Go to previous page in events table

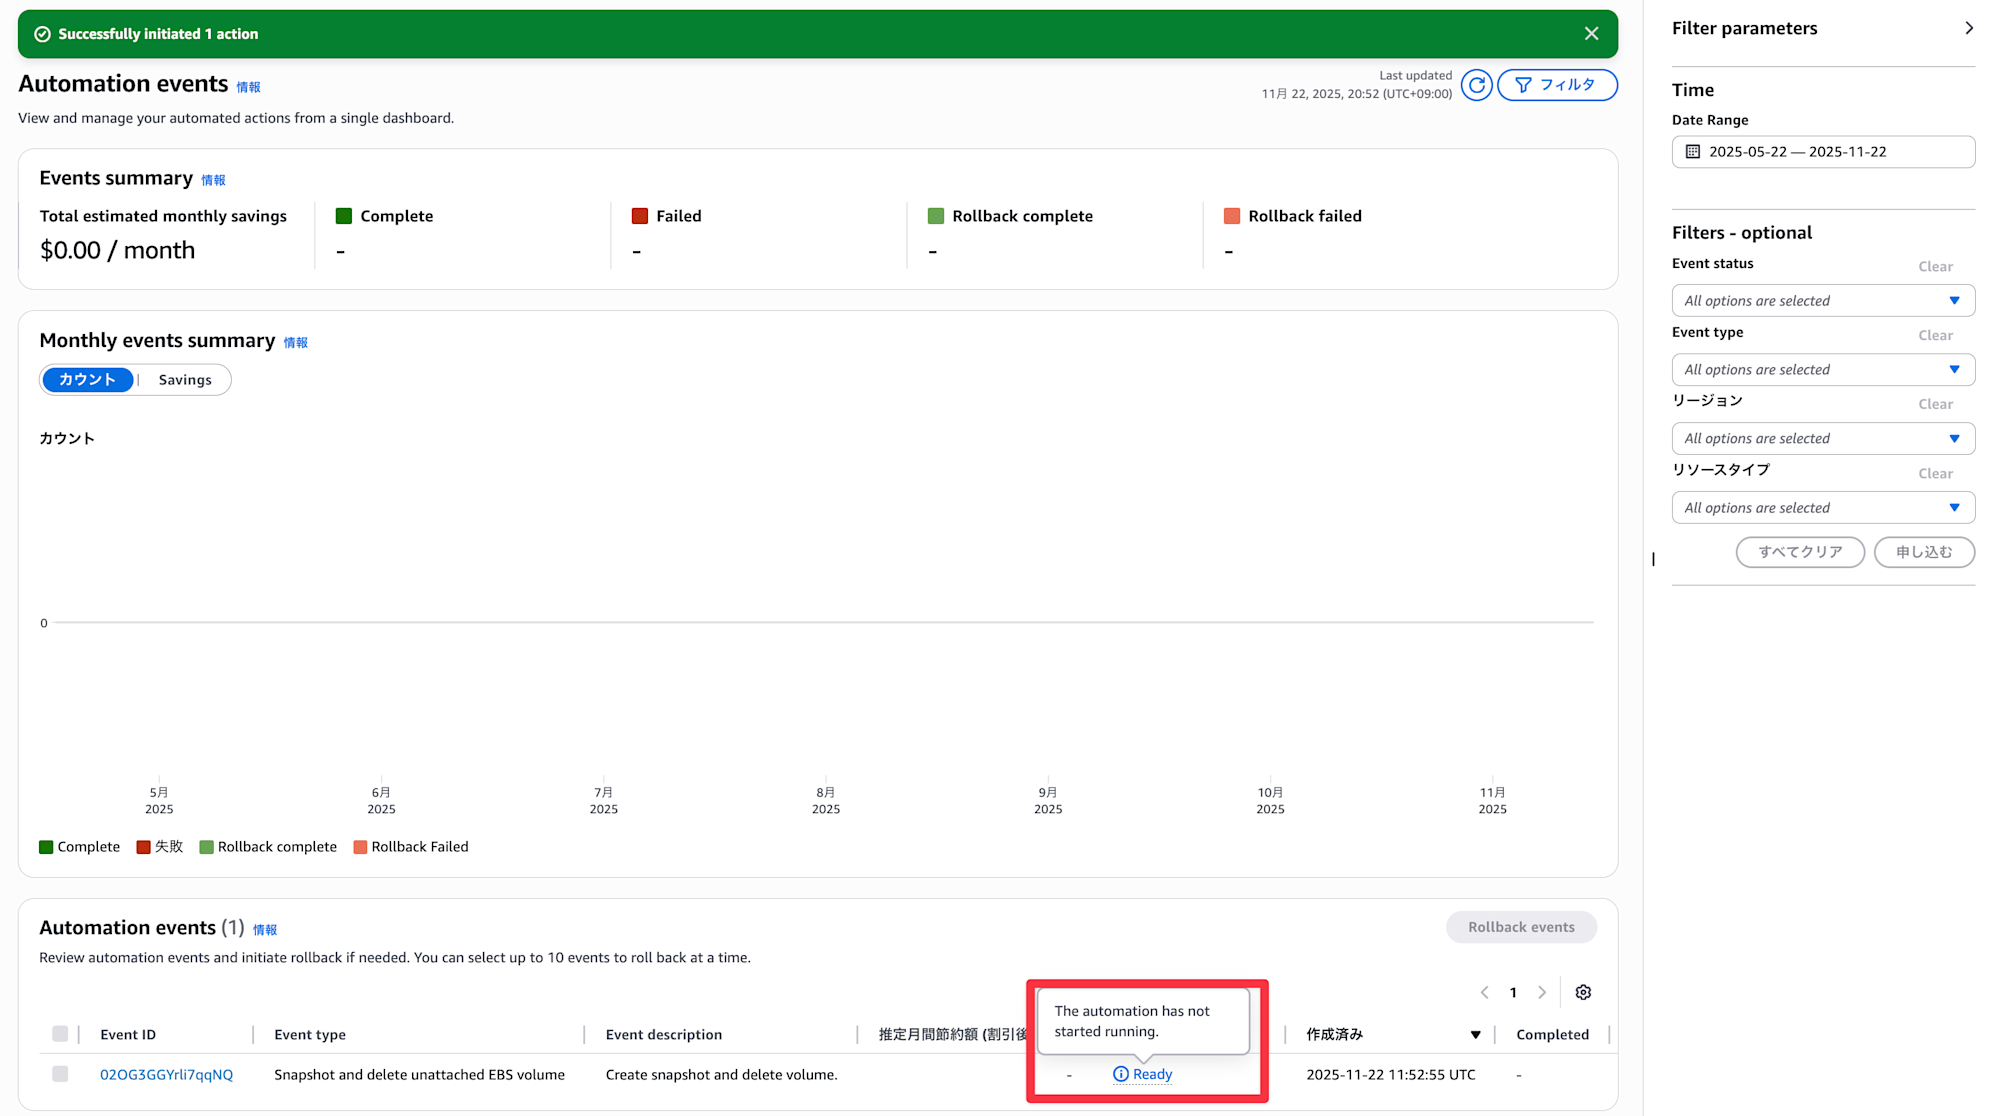[x=1485, y=992]
